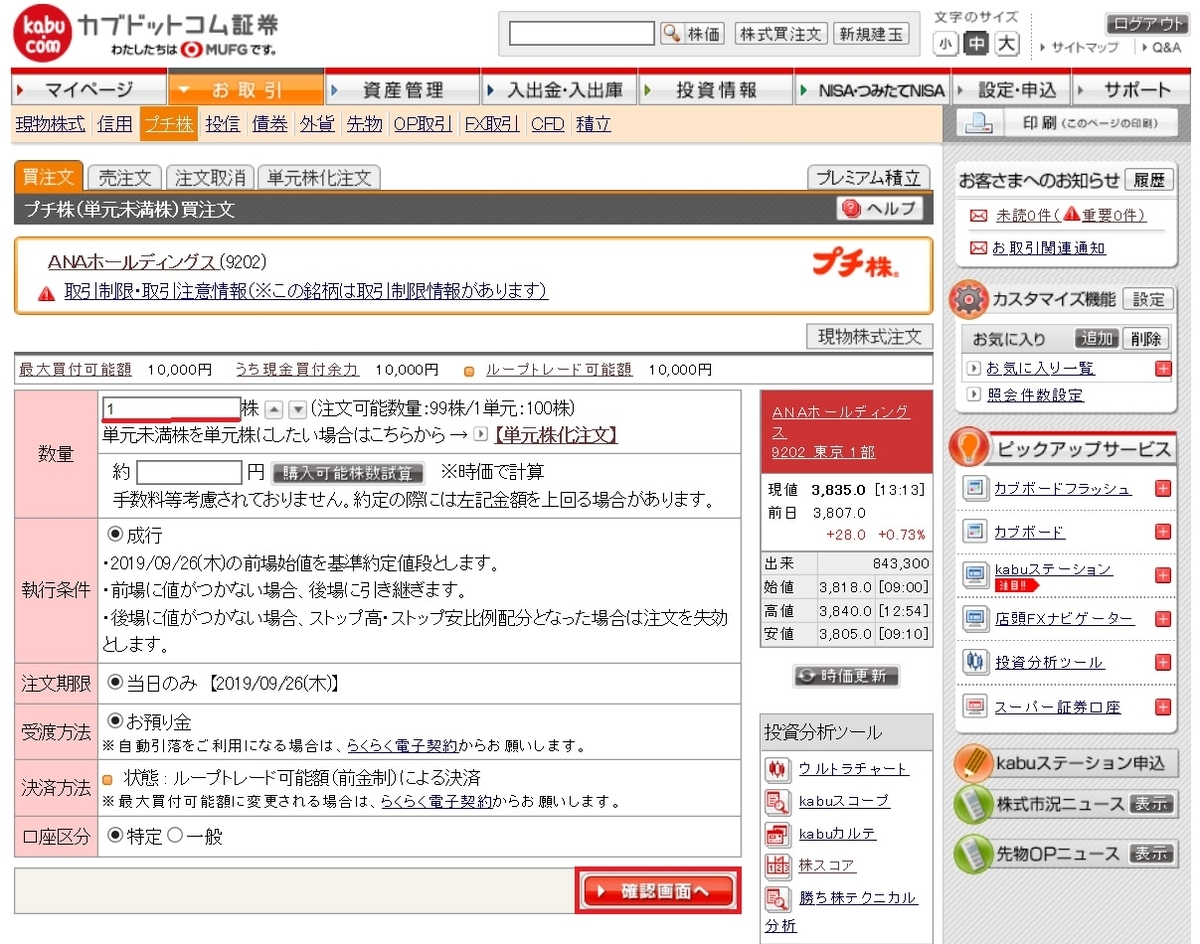Screen dimensions: 1200x944
Task: Decrease quantity with down arrow
Action: pos(297,410)
